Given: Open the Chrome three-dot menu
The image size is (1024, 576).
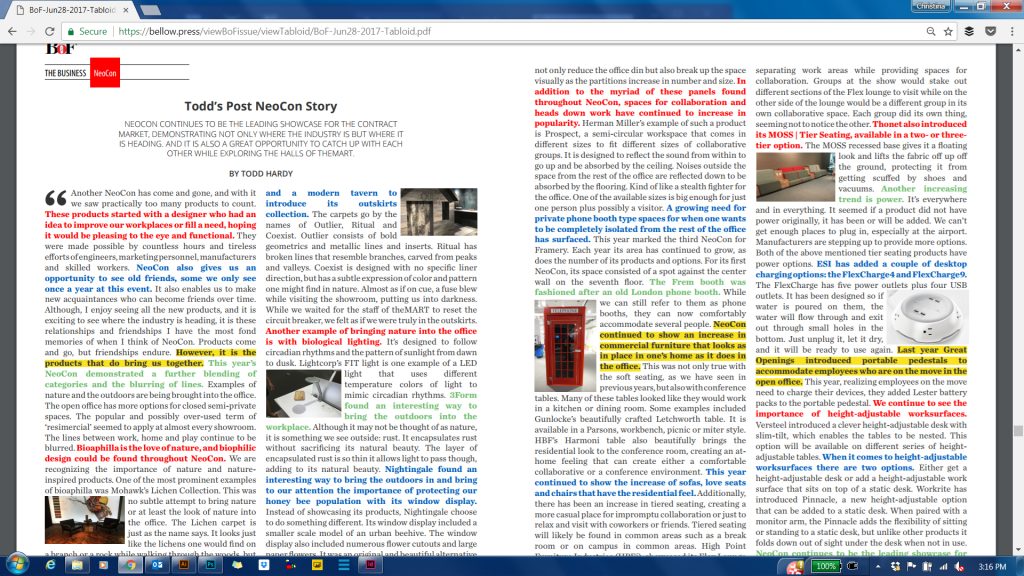Looking at the screenshot, I should pos(1012,31).
